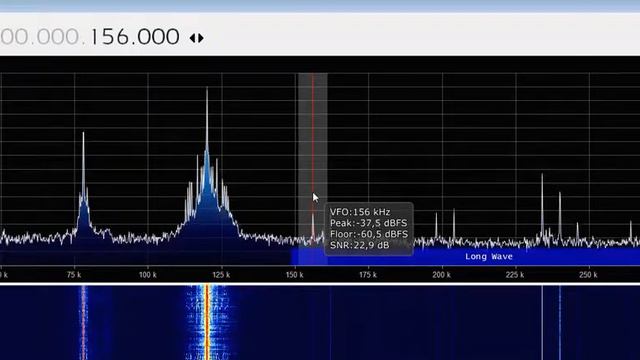Screen dimensions: 640x360
Task: Click the VFO:156 kHz tooltip line
Action: (360, 212)
